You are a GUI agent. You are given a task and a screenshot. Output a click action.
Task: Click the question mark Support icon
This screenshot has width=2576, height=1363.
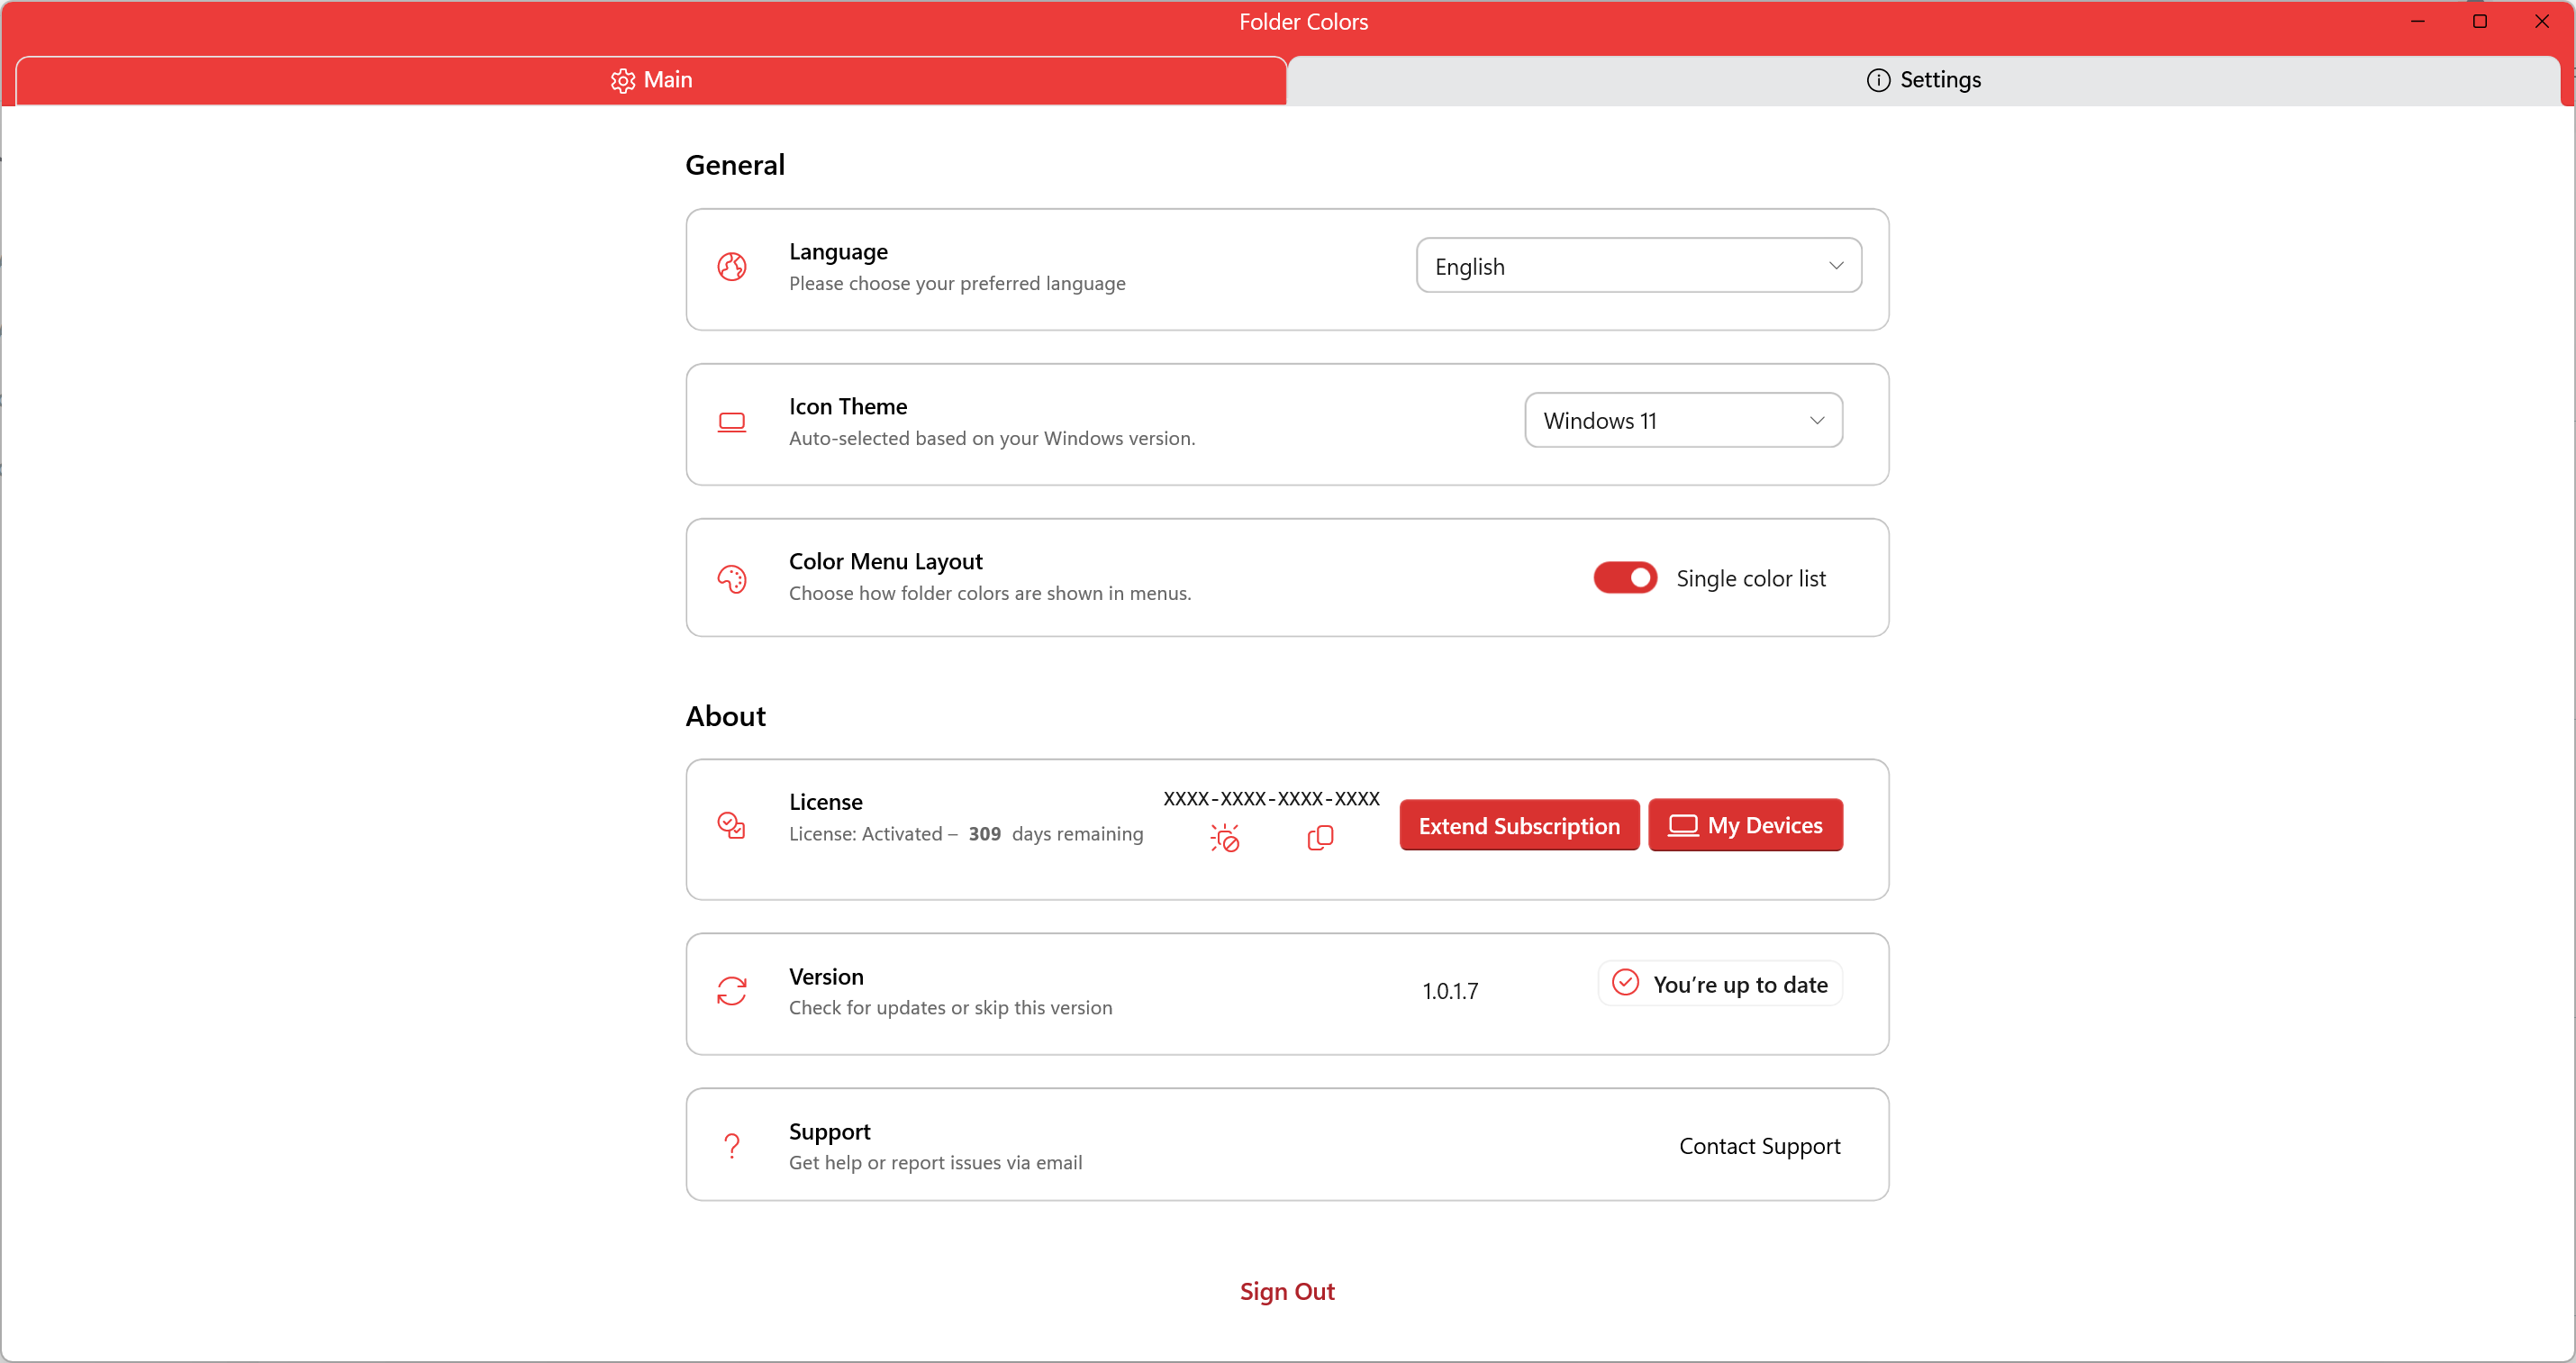click(x=732, y=1146)
